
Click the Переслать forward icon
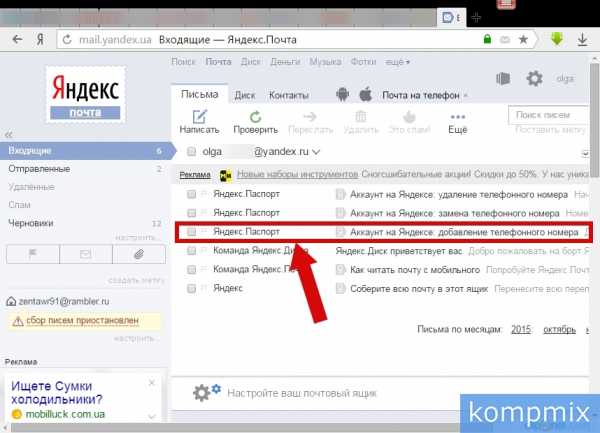310,117
